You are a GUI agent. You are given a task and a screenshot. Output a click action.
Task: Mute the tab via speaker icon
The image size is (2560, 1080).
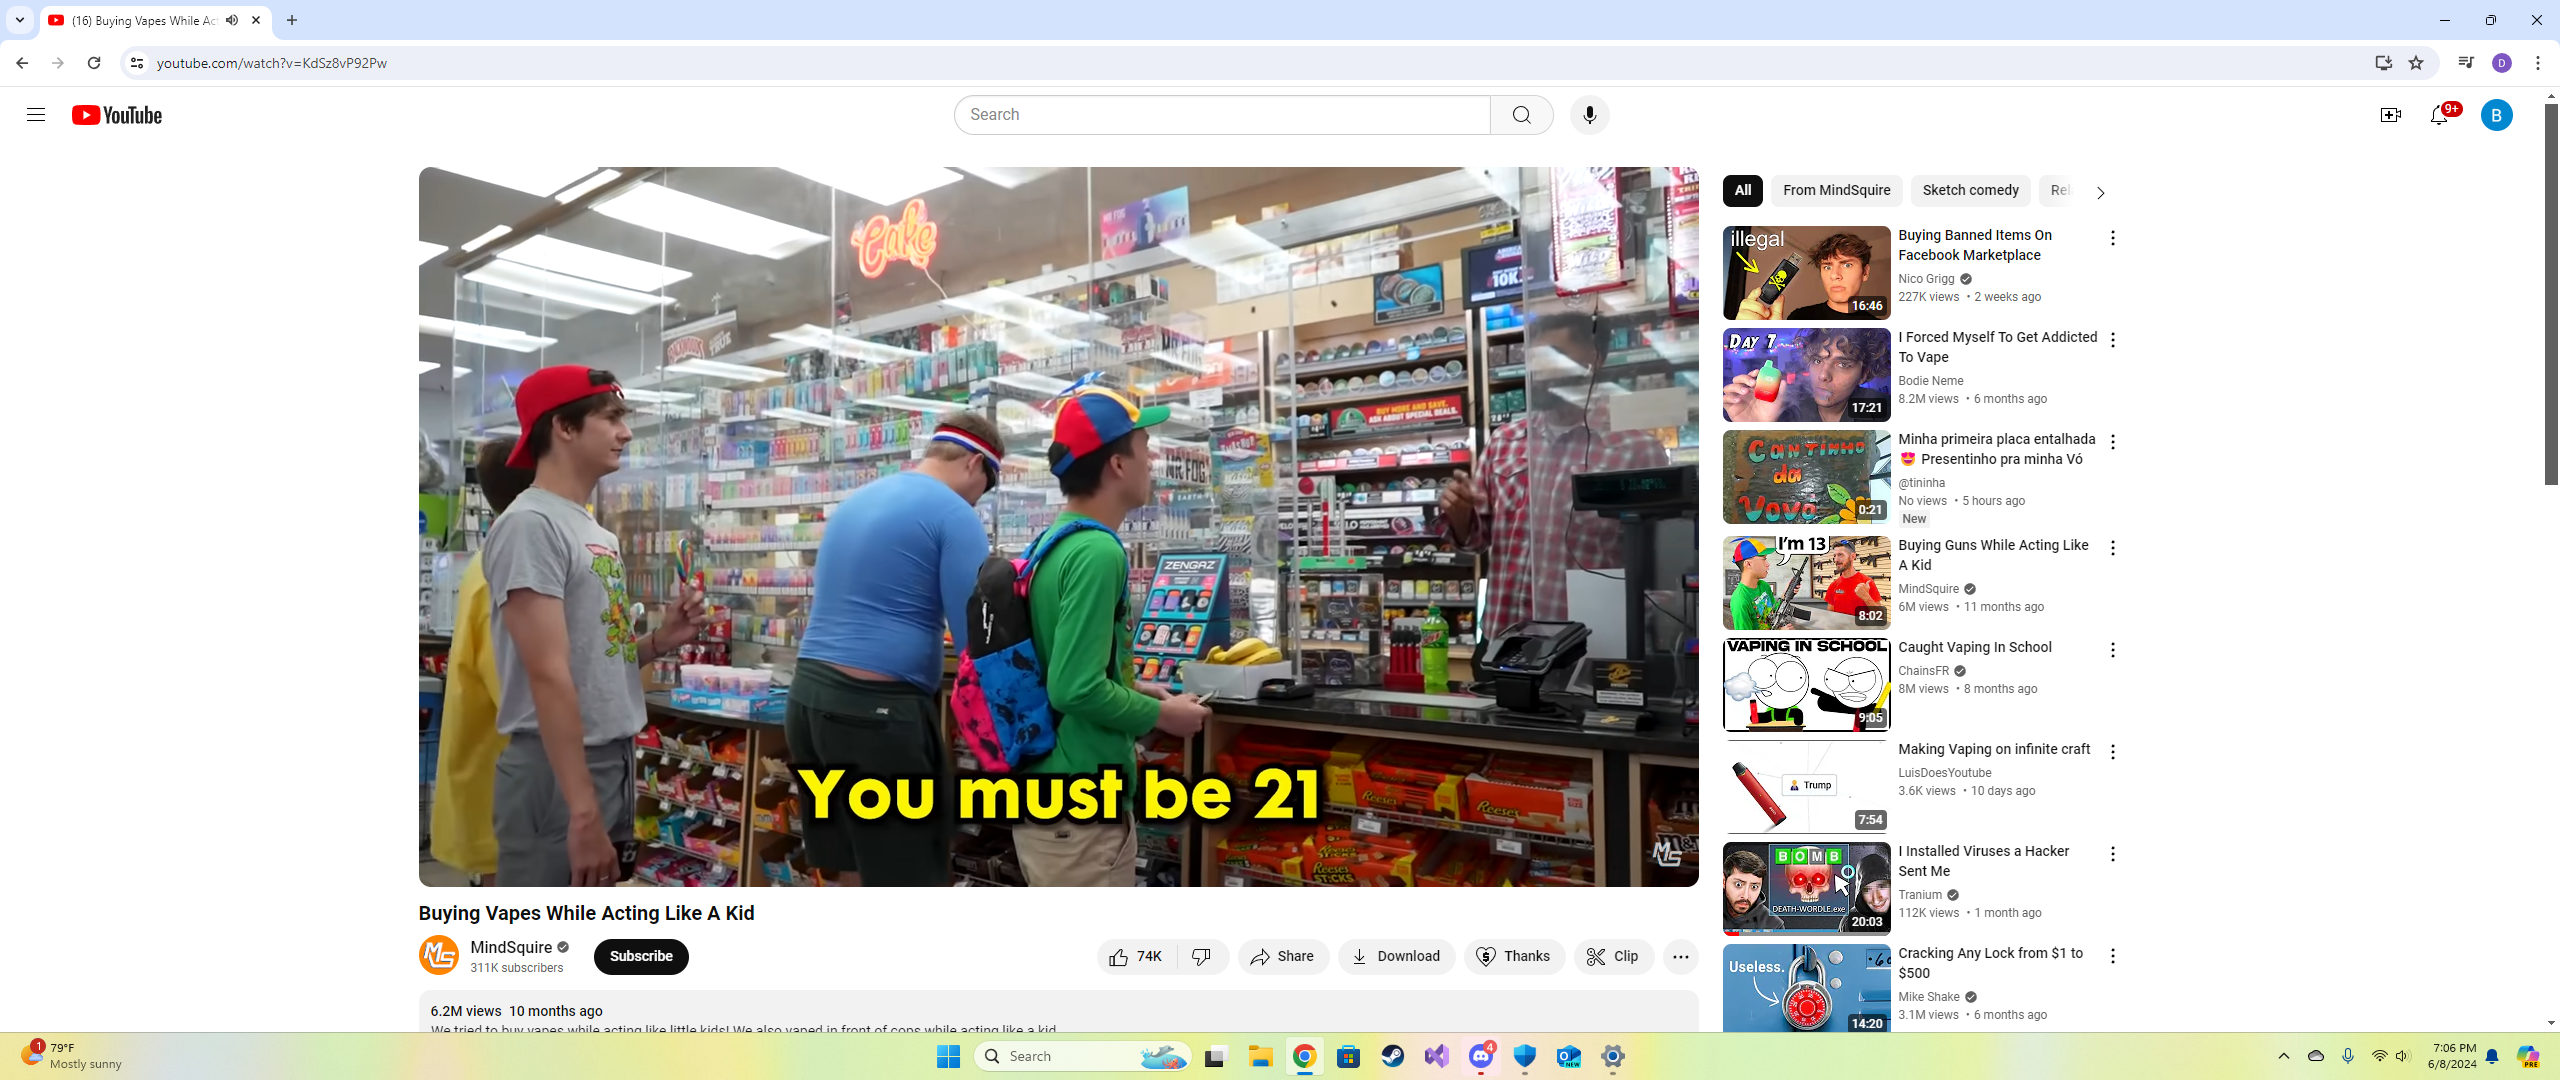(x=232, y=20)
